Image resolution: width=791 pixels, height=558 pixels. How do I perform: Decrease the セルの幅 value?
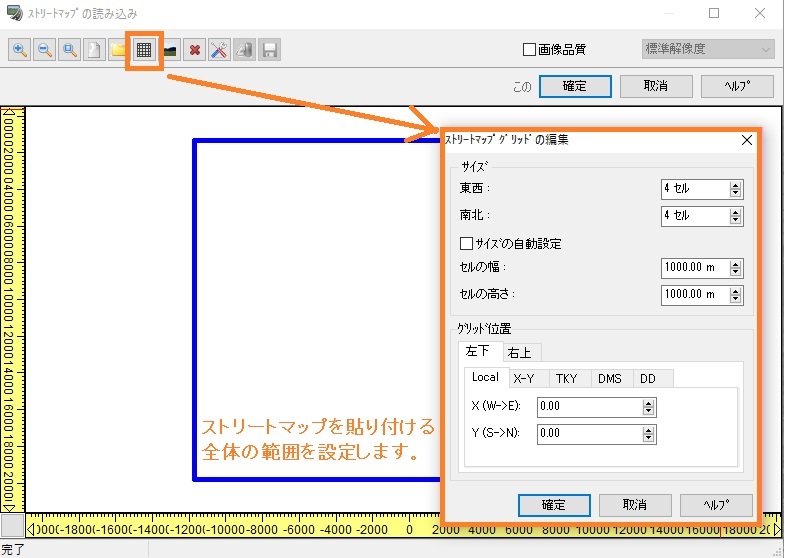(x=736, y=272)
